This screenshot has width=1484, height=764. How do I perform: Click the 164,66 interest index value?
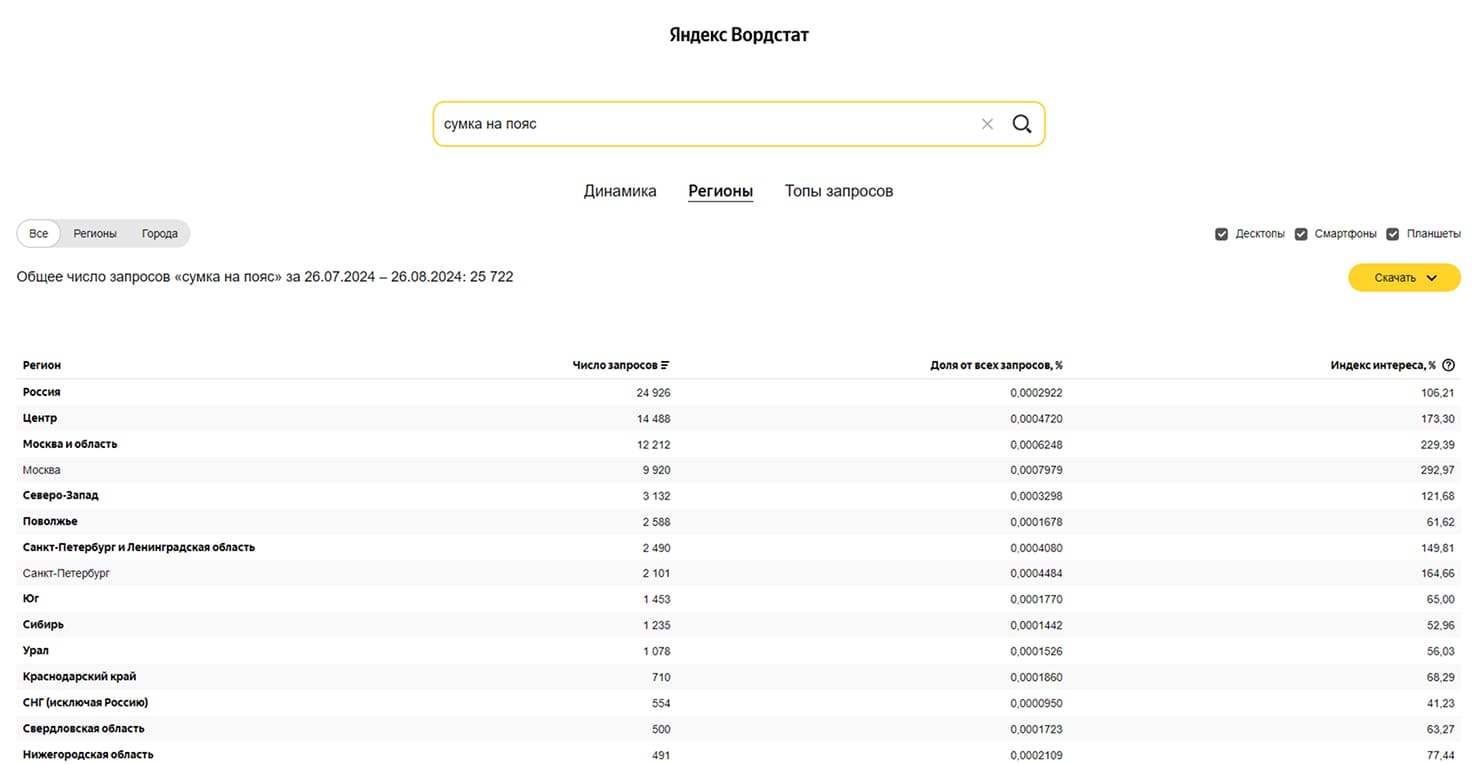(x=1437, y=574)
